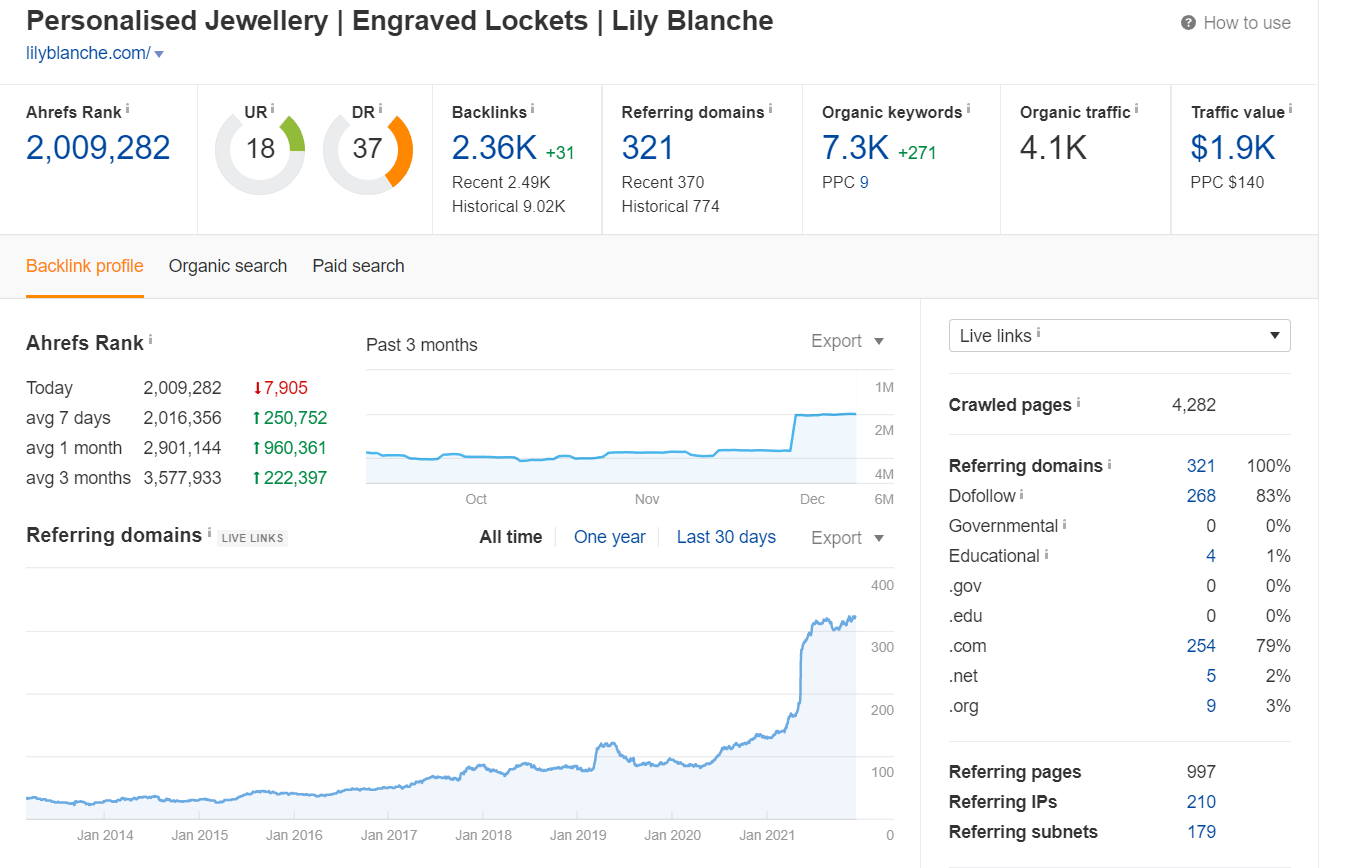Open the $1.9K traffic value

click(x=1233, y=148)
